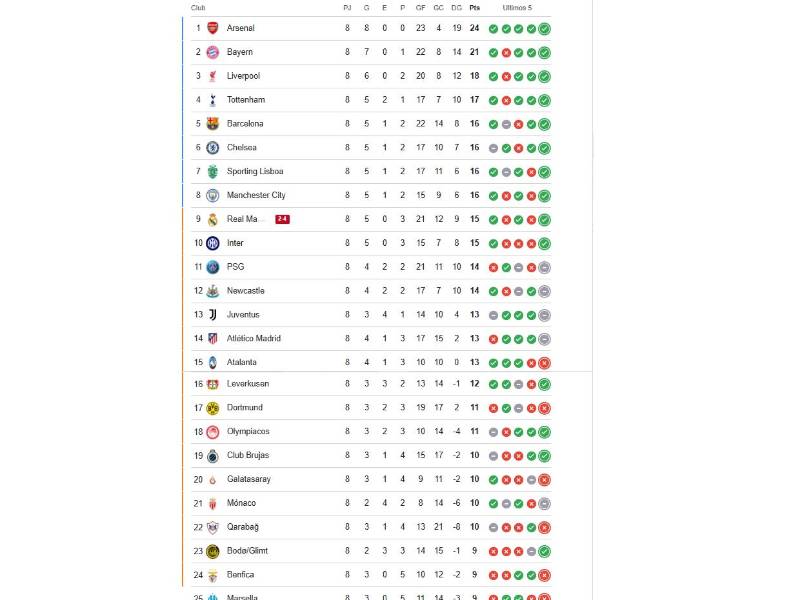
Task: Open the Real Madrid live score badge 2-4
Action: tap(281, 219)
